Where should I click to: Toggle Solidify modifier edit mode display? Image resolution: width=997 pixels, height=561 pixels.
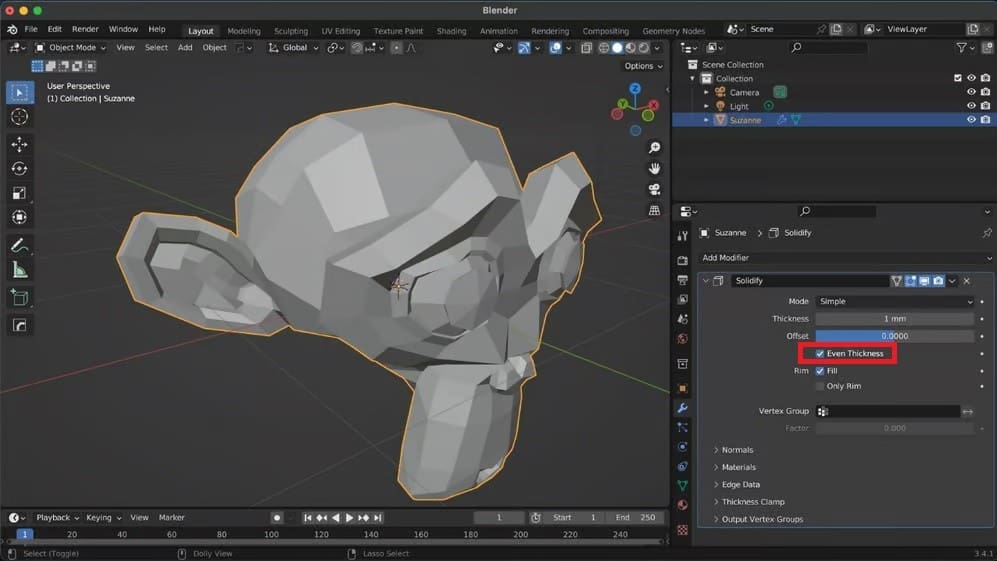(910, 280)
